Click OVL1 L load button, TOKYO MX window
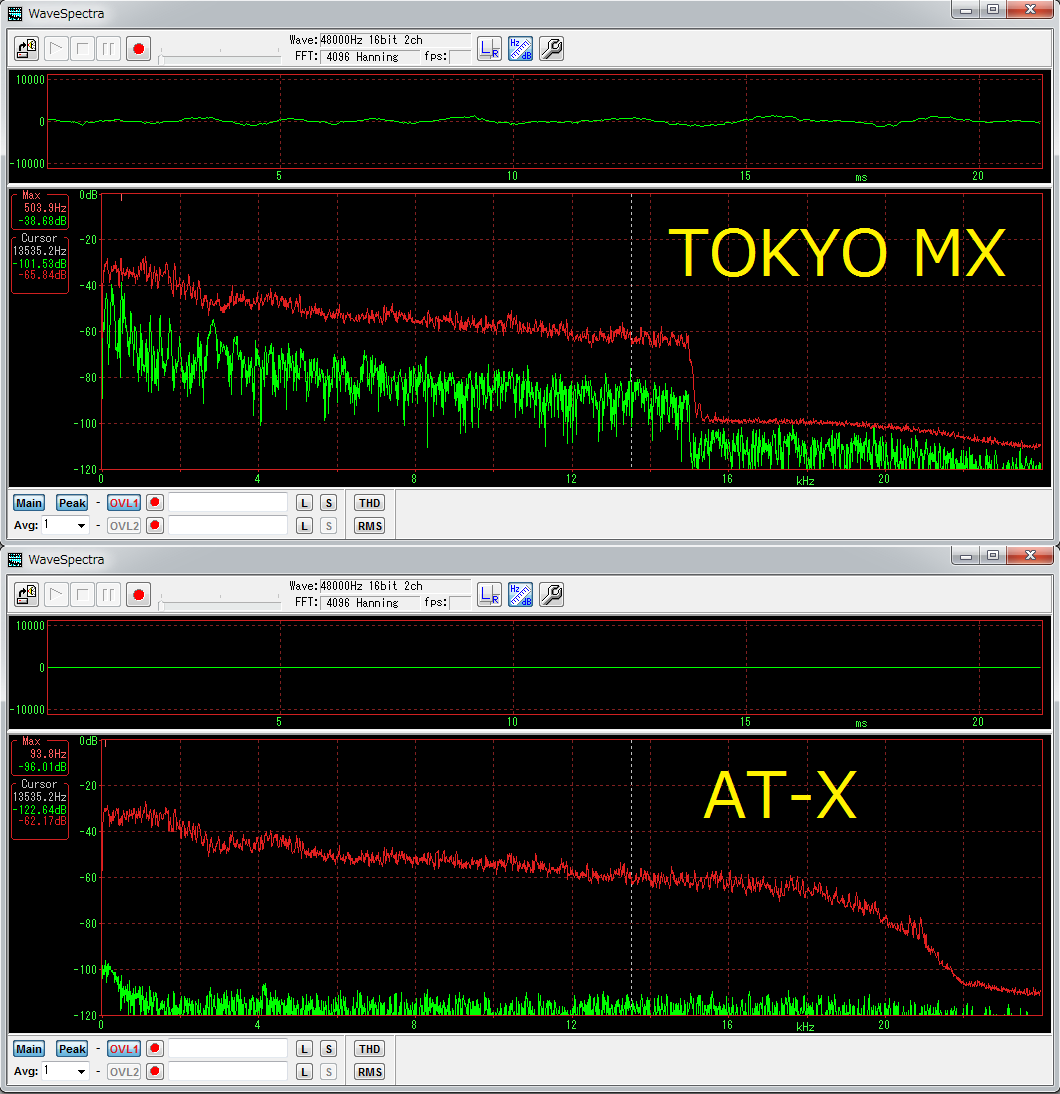This screenshot has height=1094, width=1060. [x=304, y=503]
